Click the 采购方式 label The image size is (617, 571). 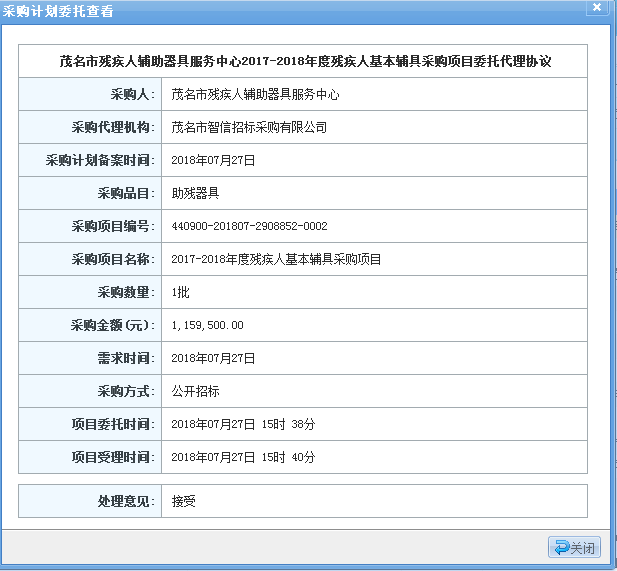[126, 392]
